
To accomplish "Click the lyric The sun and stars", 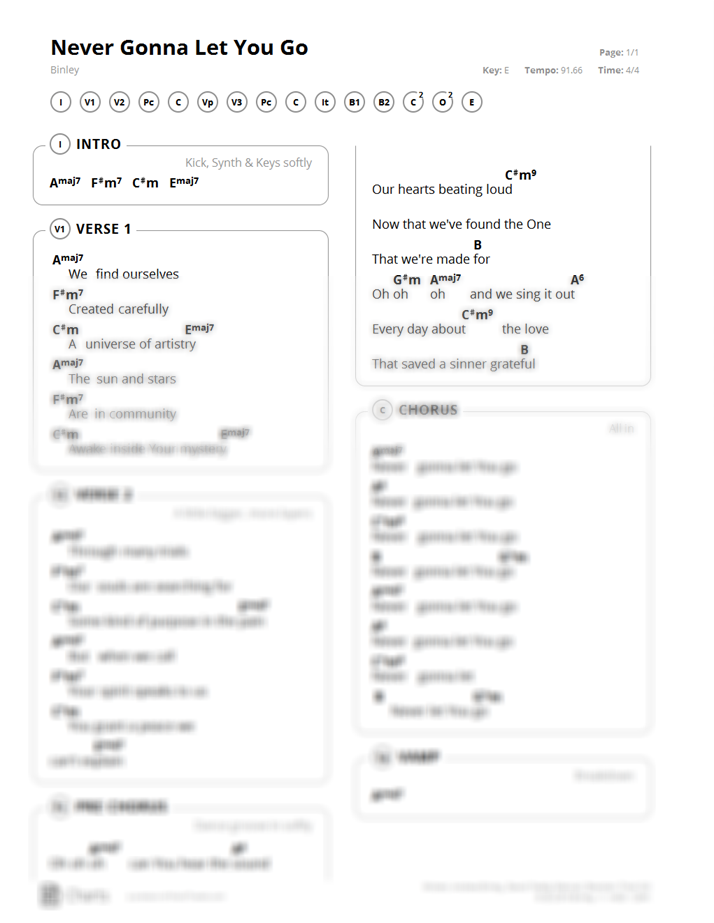I will click(x=122, y=379).
